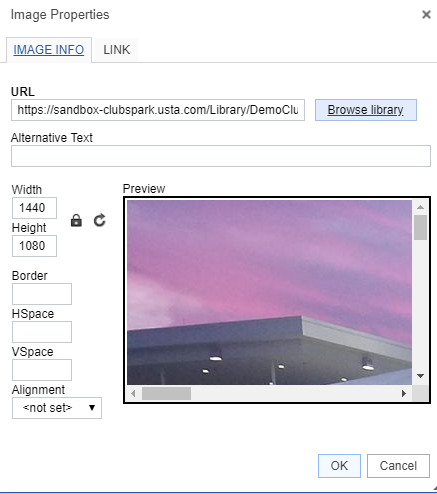Screen dimensions: 437x494
Task: Click the HSpace input box
Action: point(42,332)
